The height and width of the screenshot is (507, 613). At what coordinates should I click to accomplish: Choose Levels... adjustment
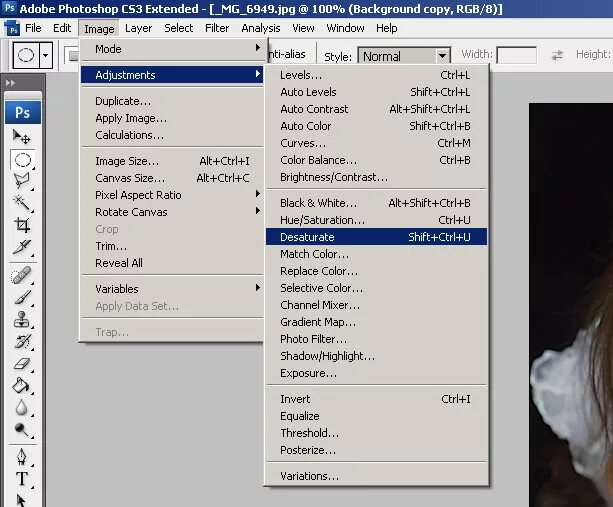coord(376,75)
